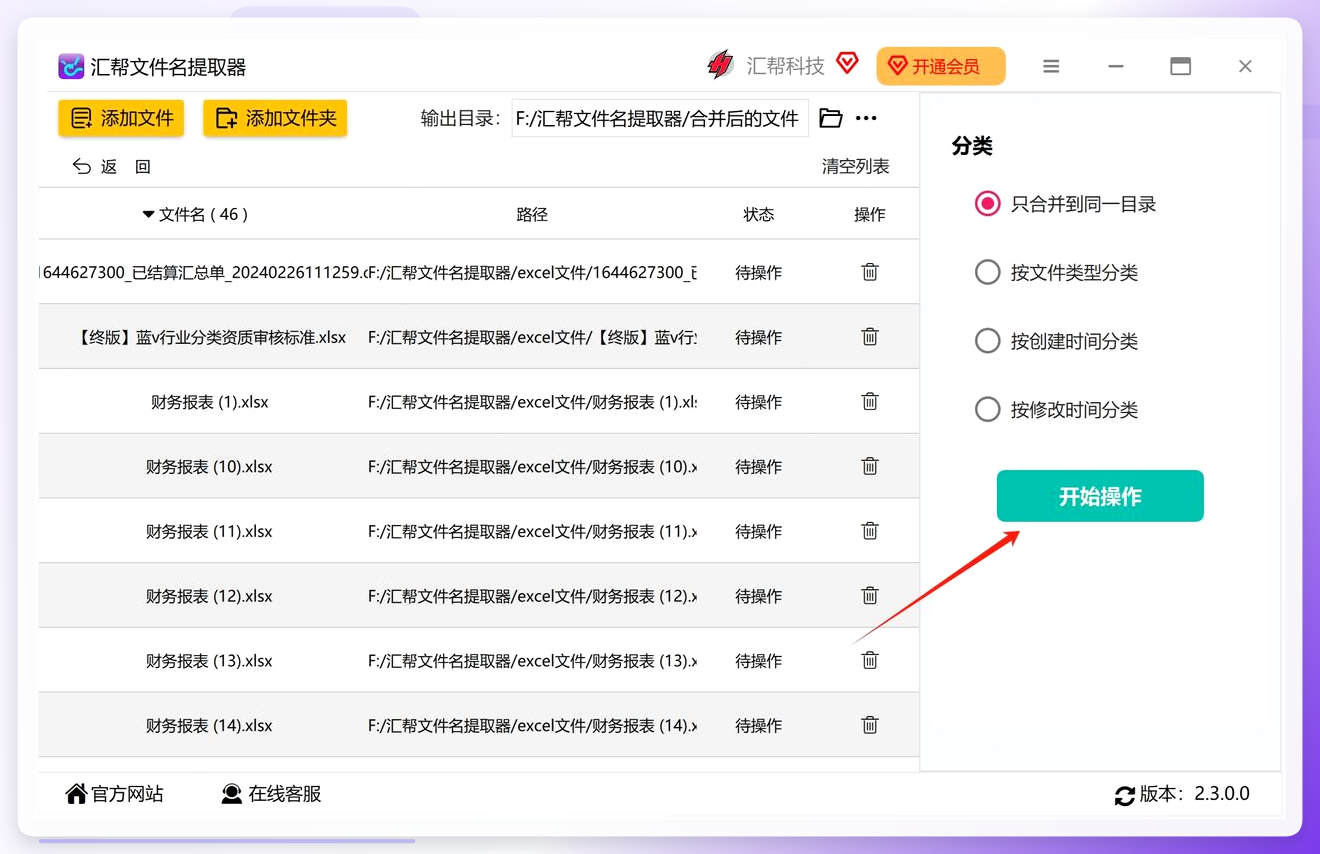The image size is (1320, 854).
Task: Select file name 财务报表 (12).xlsx
Action: click(210, 596)
